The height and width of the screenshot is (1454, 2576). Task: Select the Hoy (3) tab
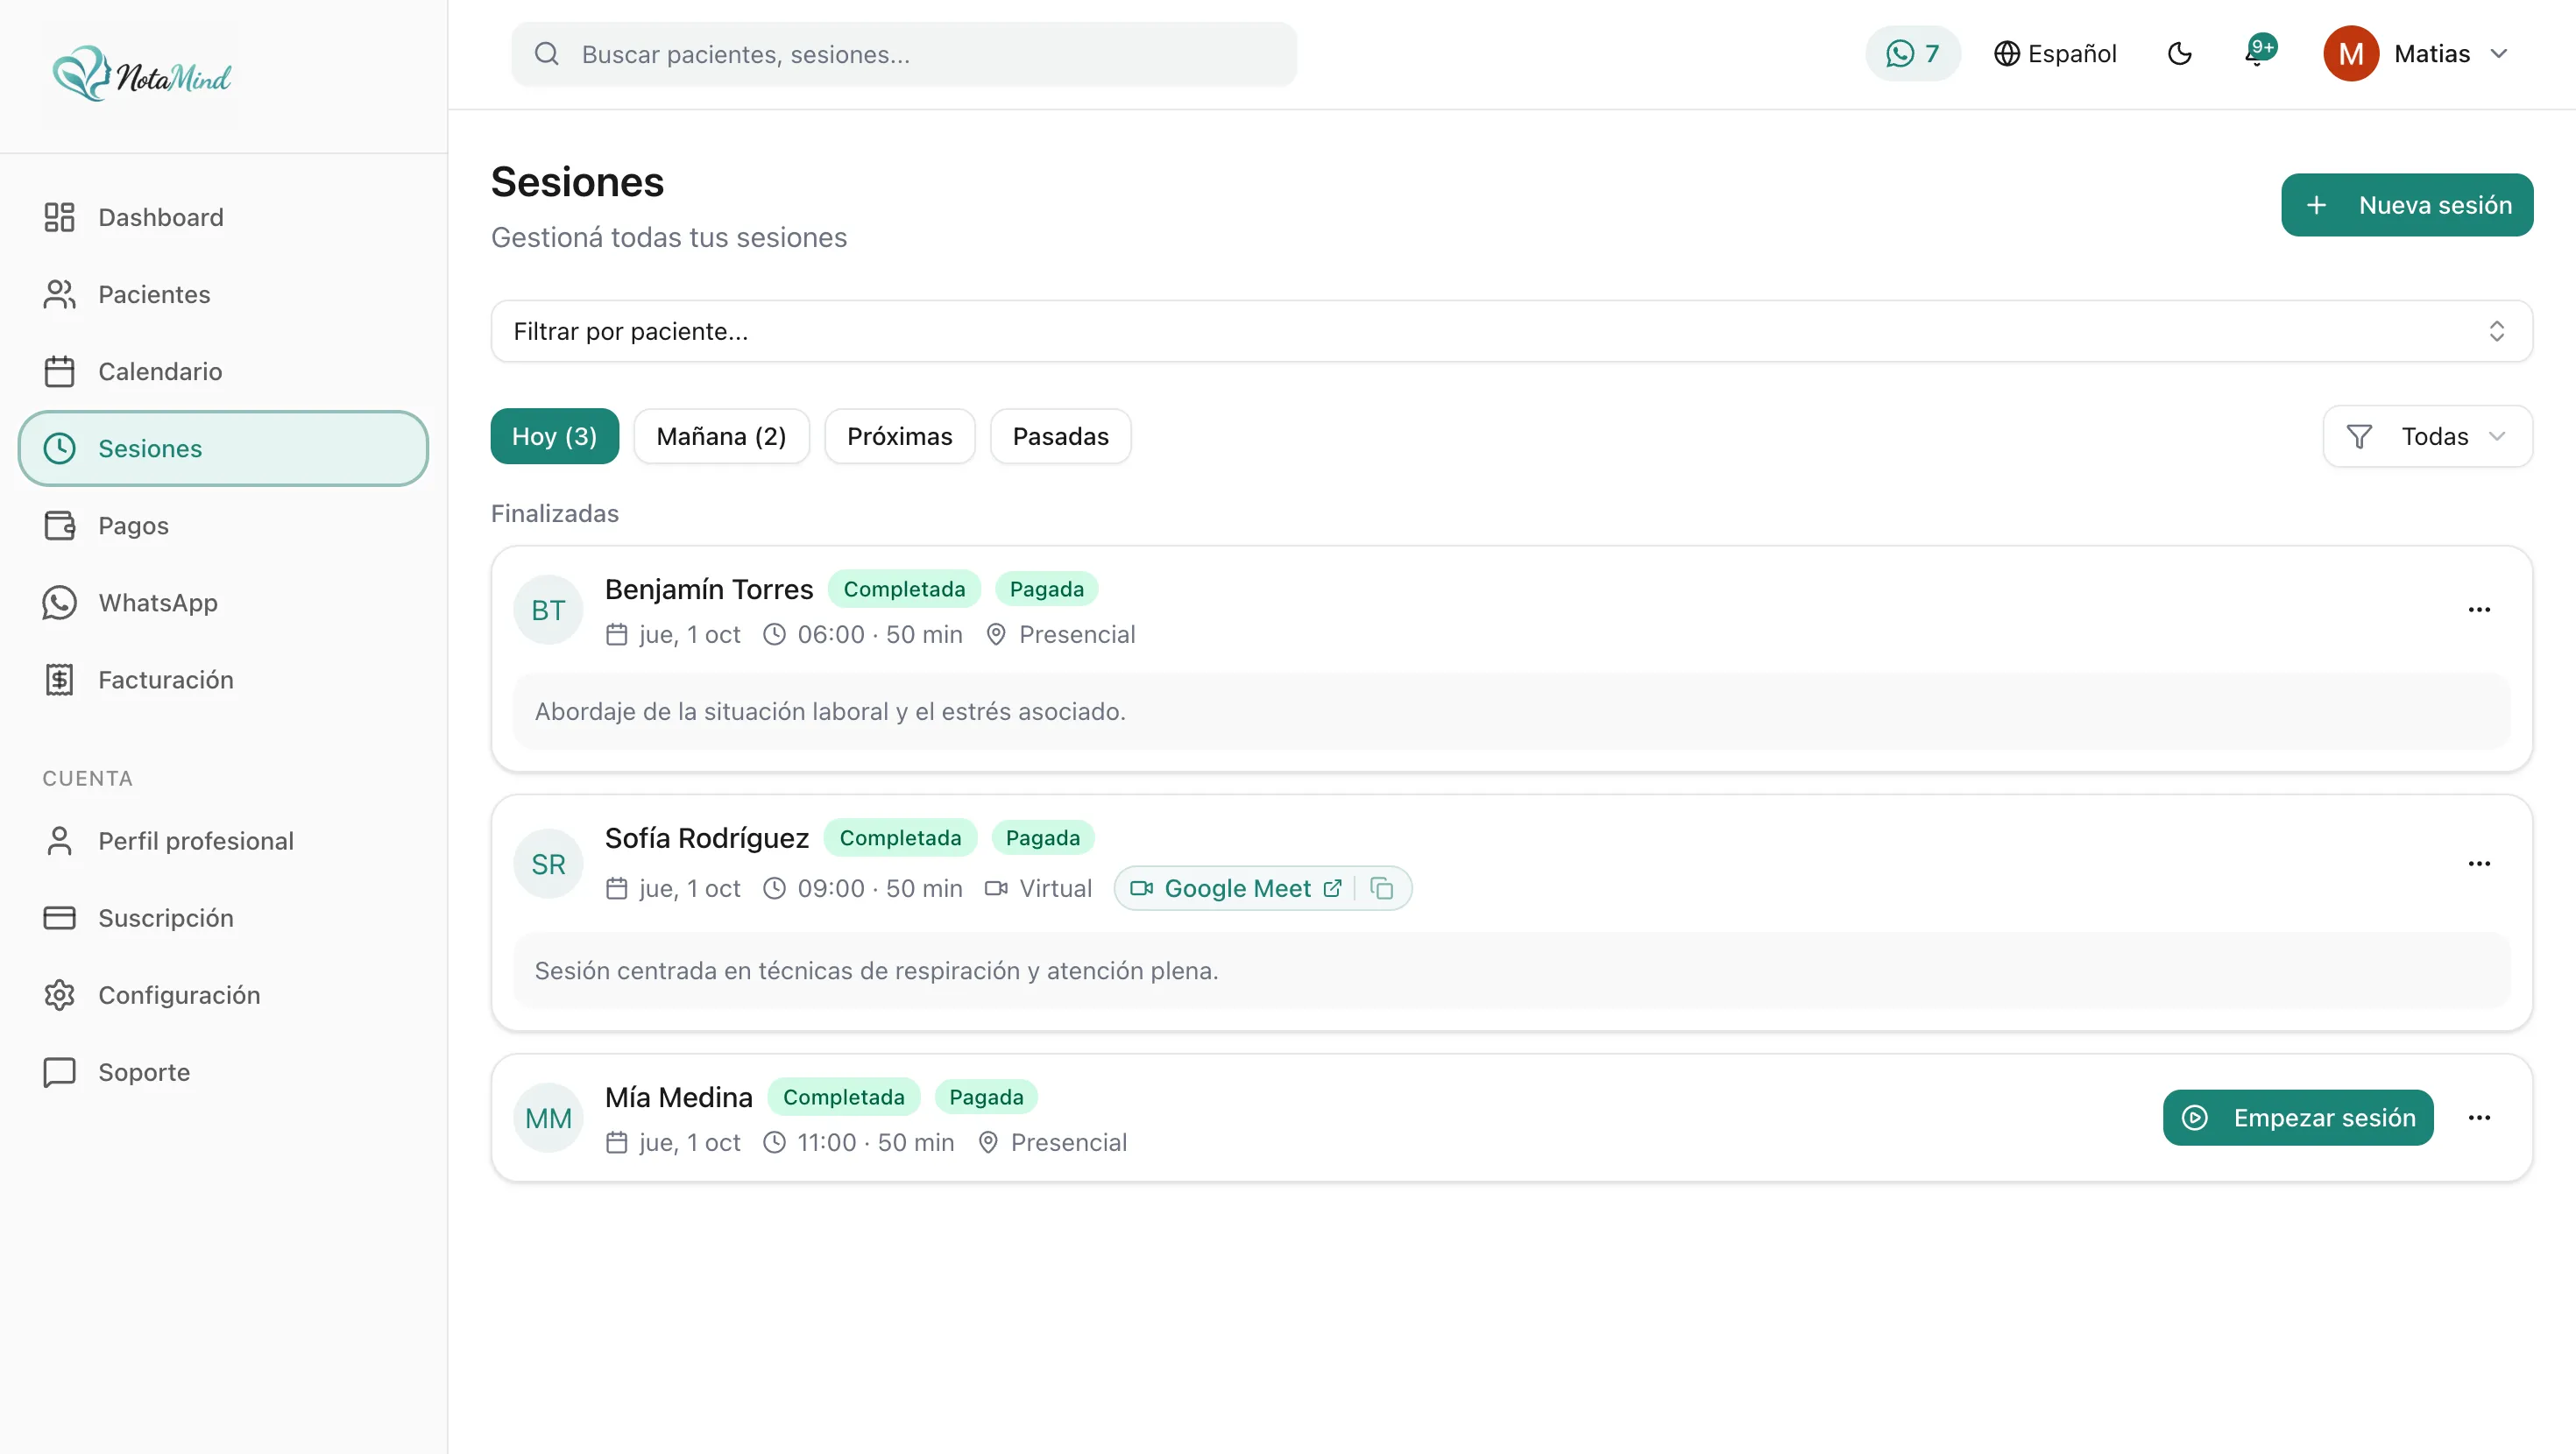(554, 436)
